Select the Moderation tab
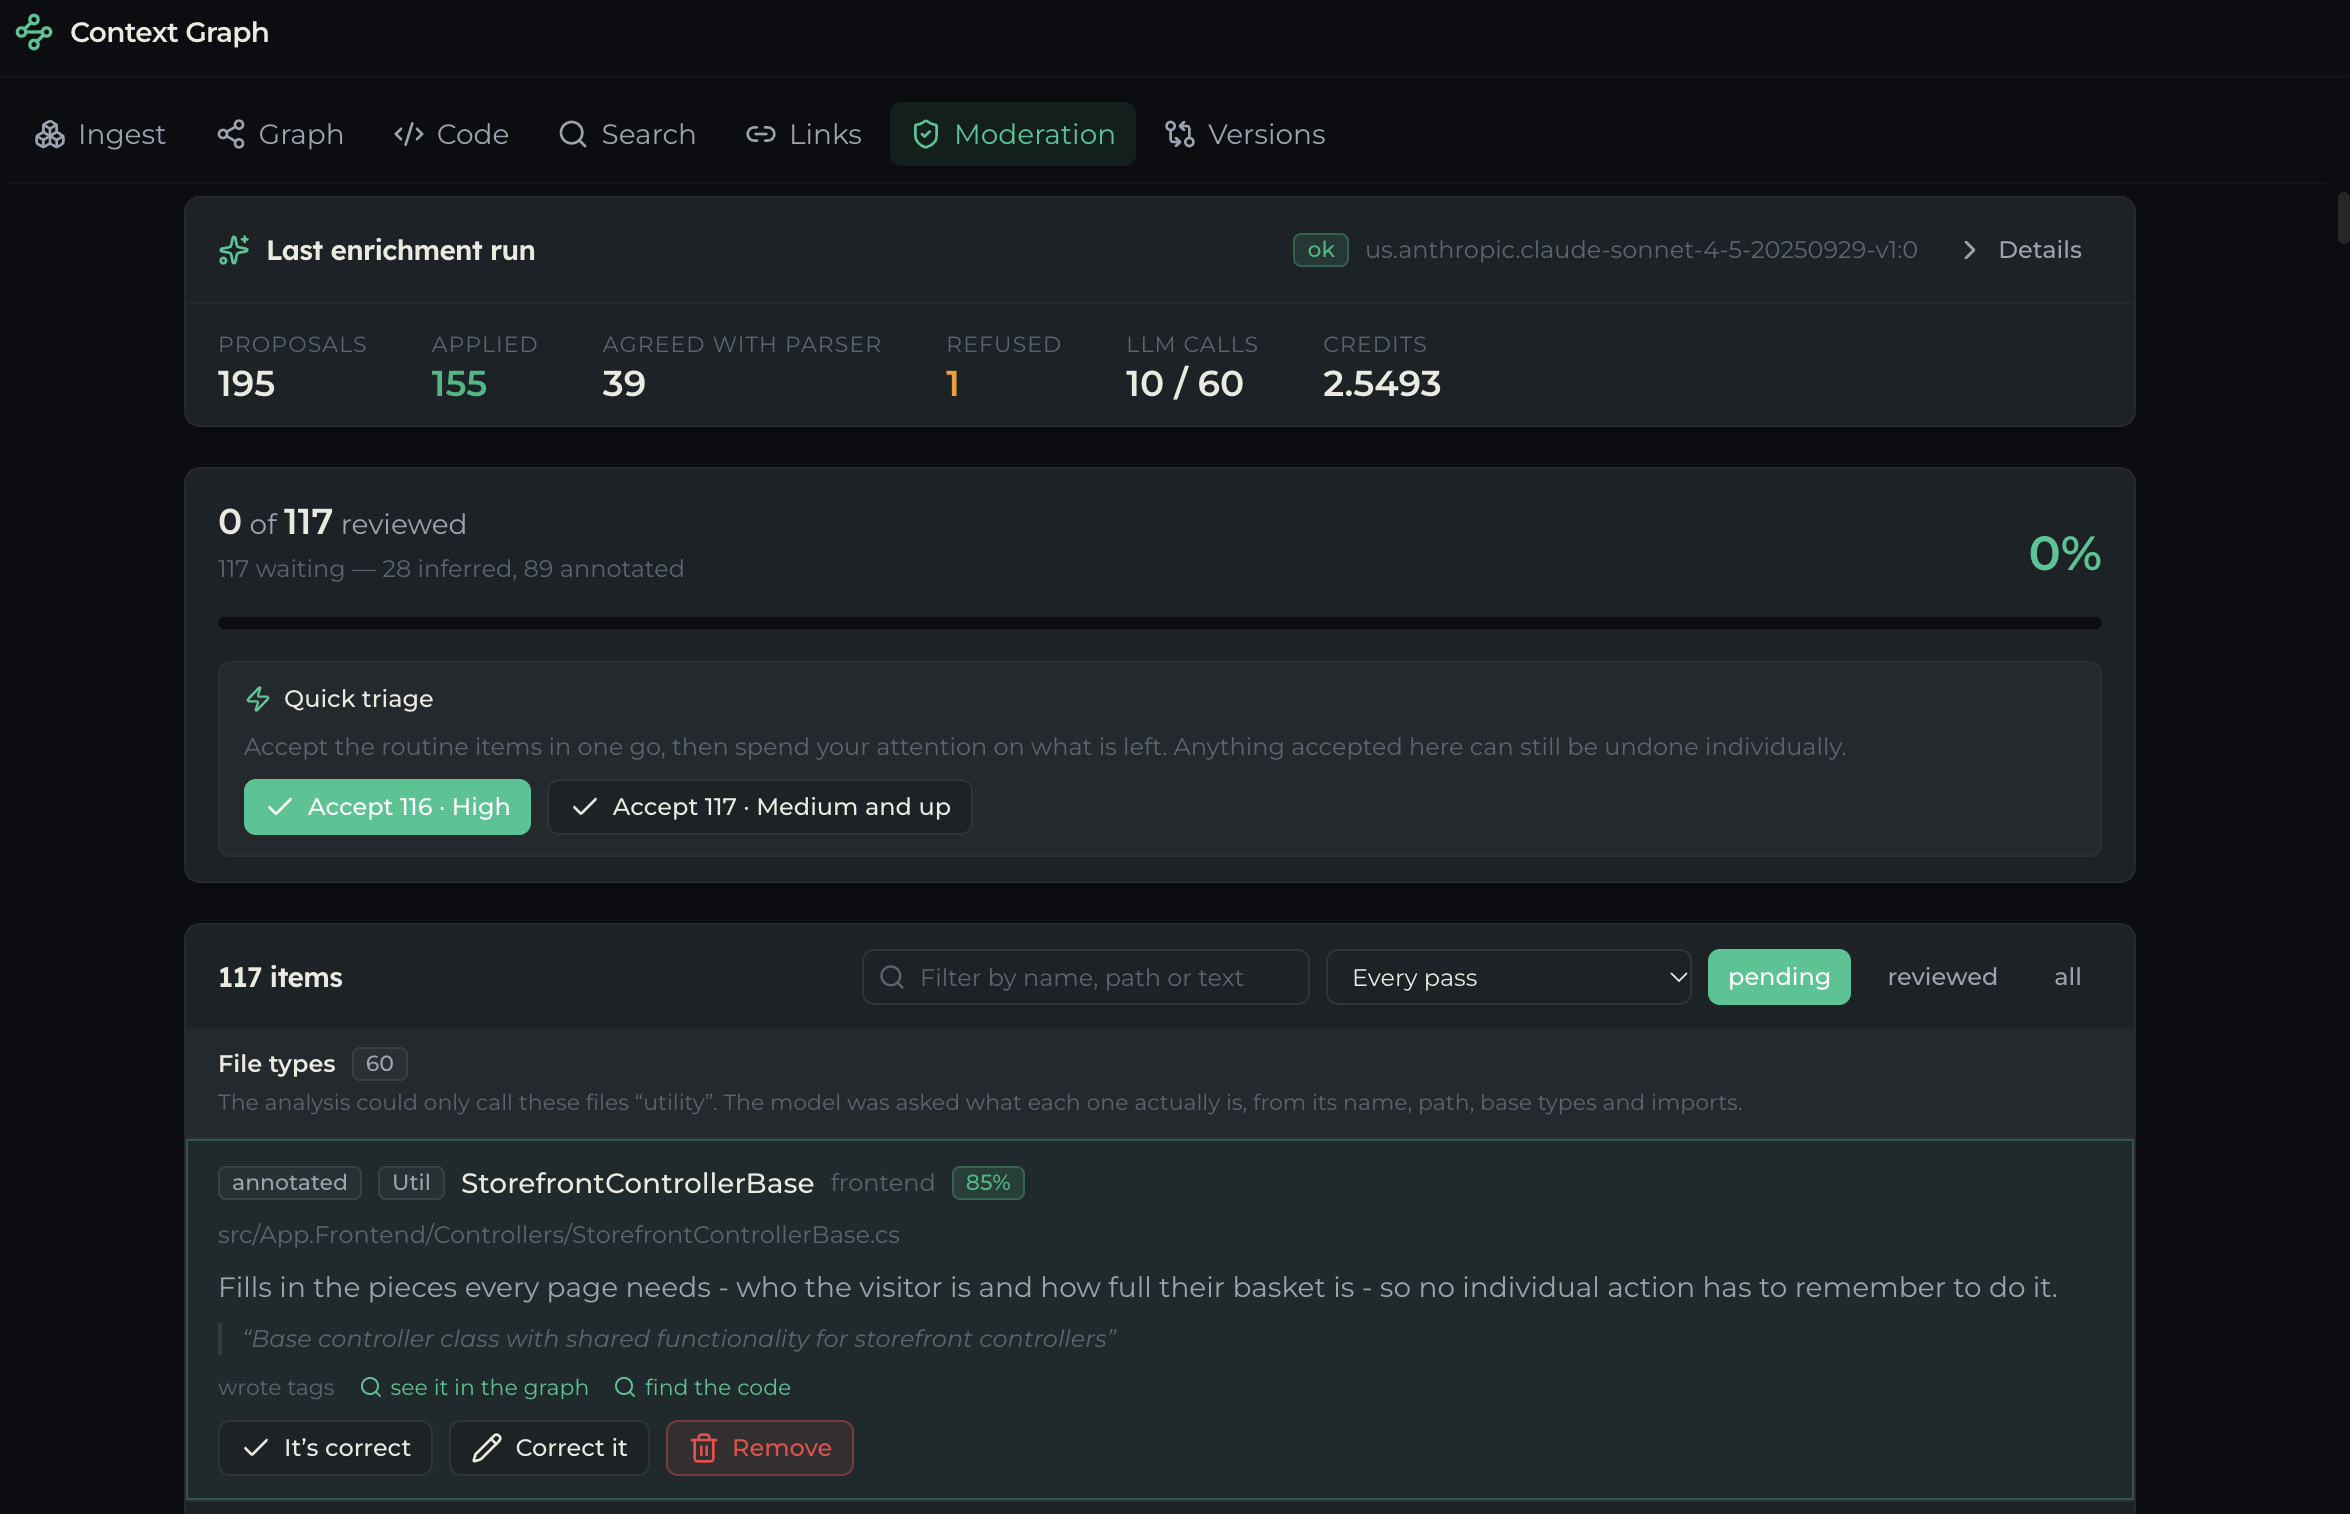Screen dimensions: 2350x1514 click(x=1013, y=134)
